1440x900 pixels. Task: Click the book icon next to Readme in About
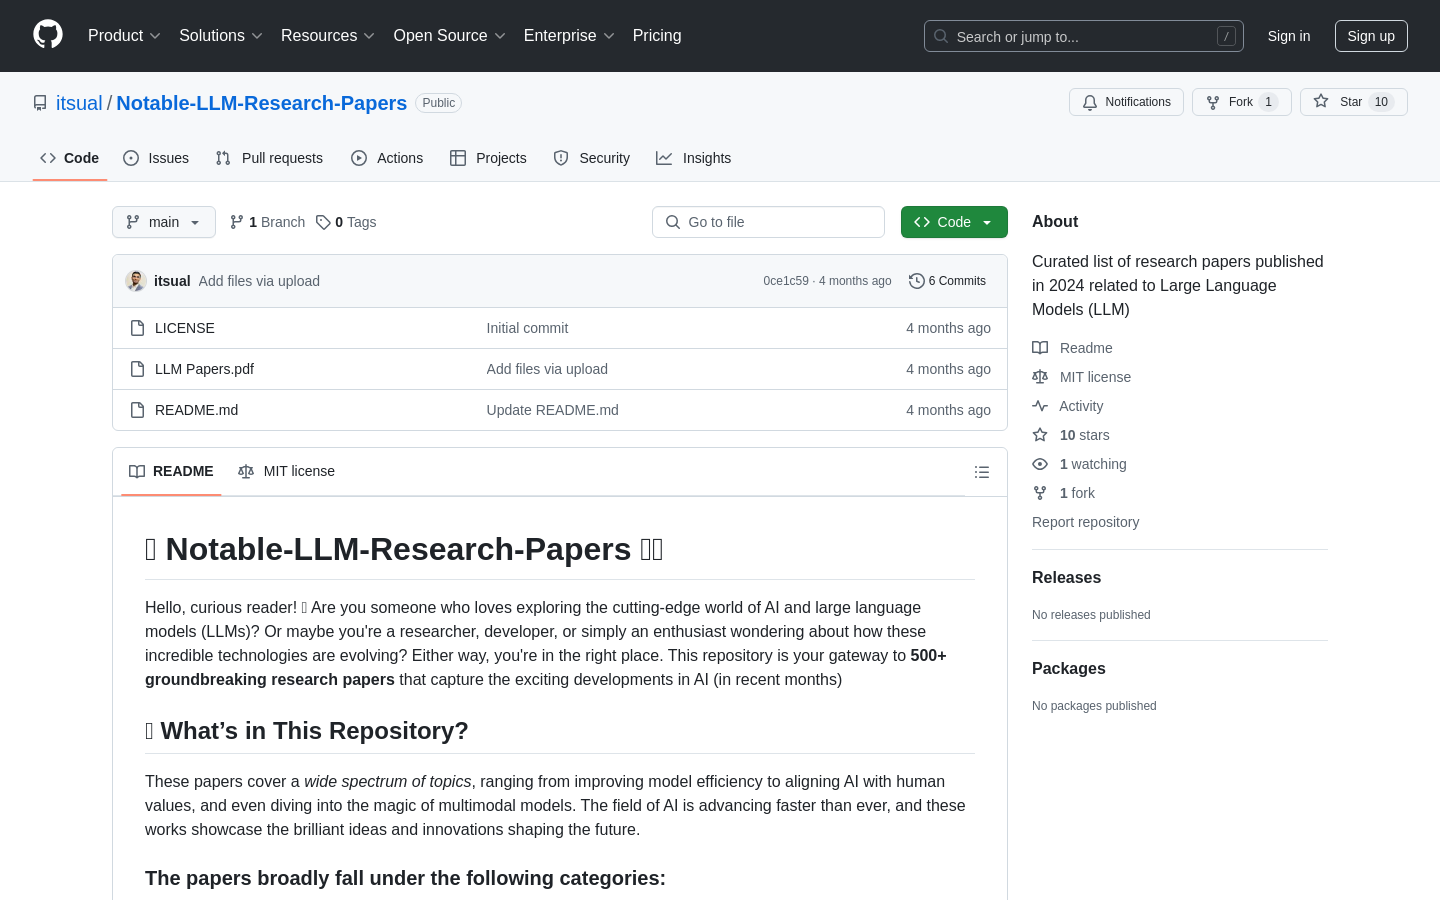(x=1040, y=348)
